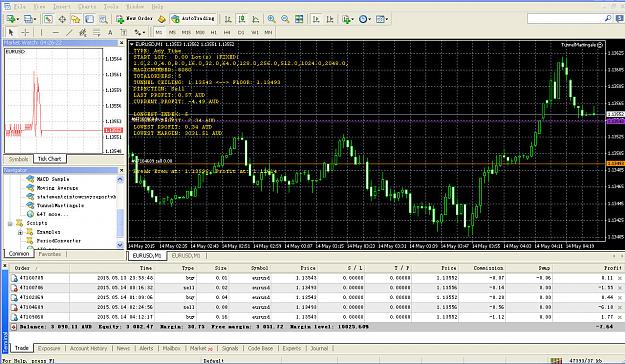Launch MetaEditor from the toolbar
625x364 pixels.
point(161,19)
